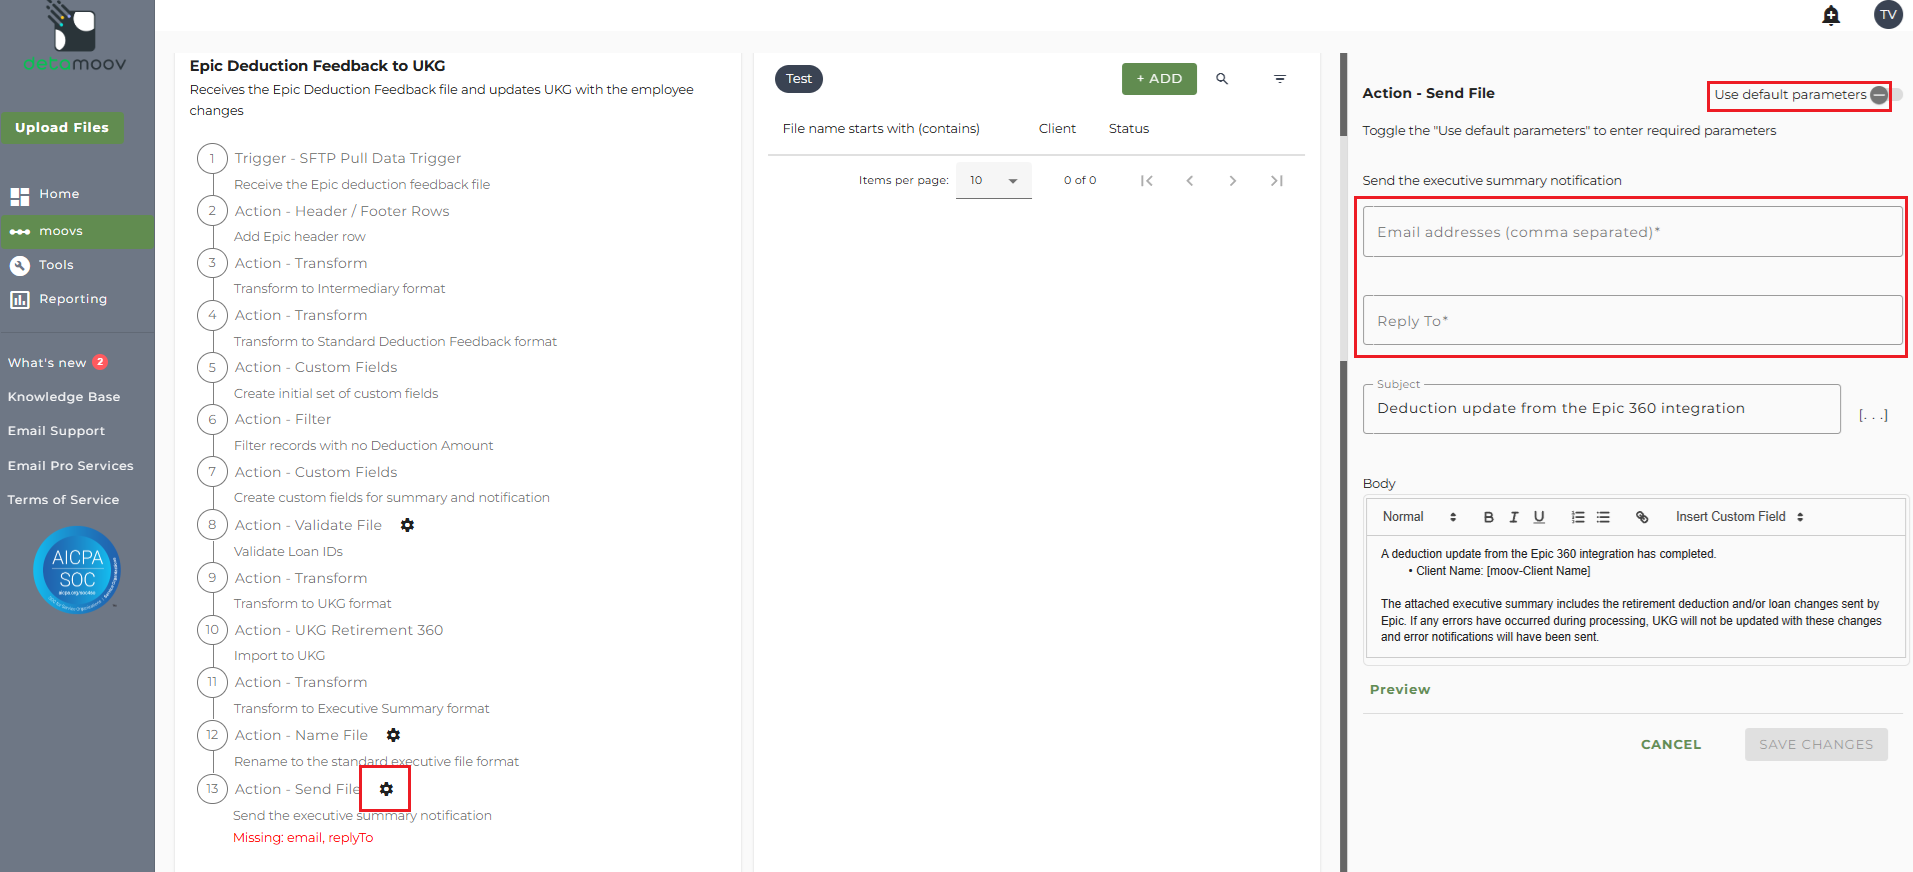
Task: Open the Normal text style dropdown
Action: (1419, 517)
